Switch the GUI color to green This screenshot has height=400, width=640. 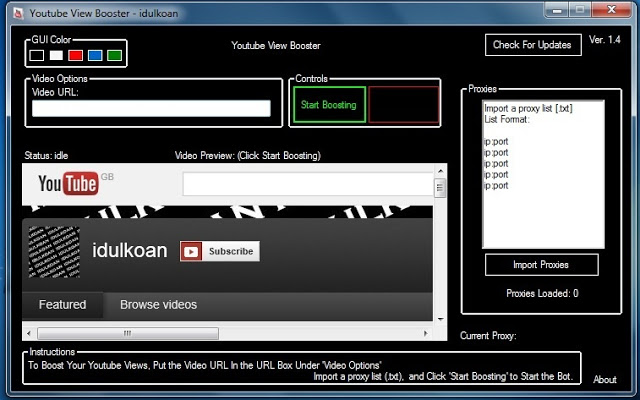114,55
